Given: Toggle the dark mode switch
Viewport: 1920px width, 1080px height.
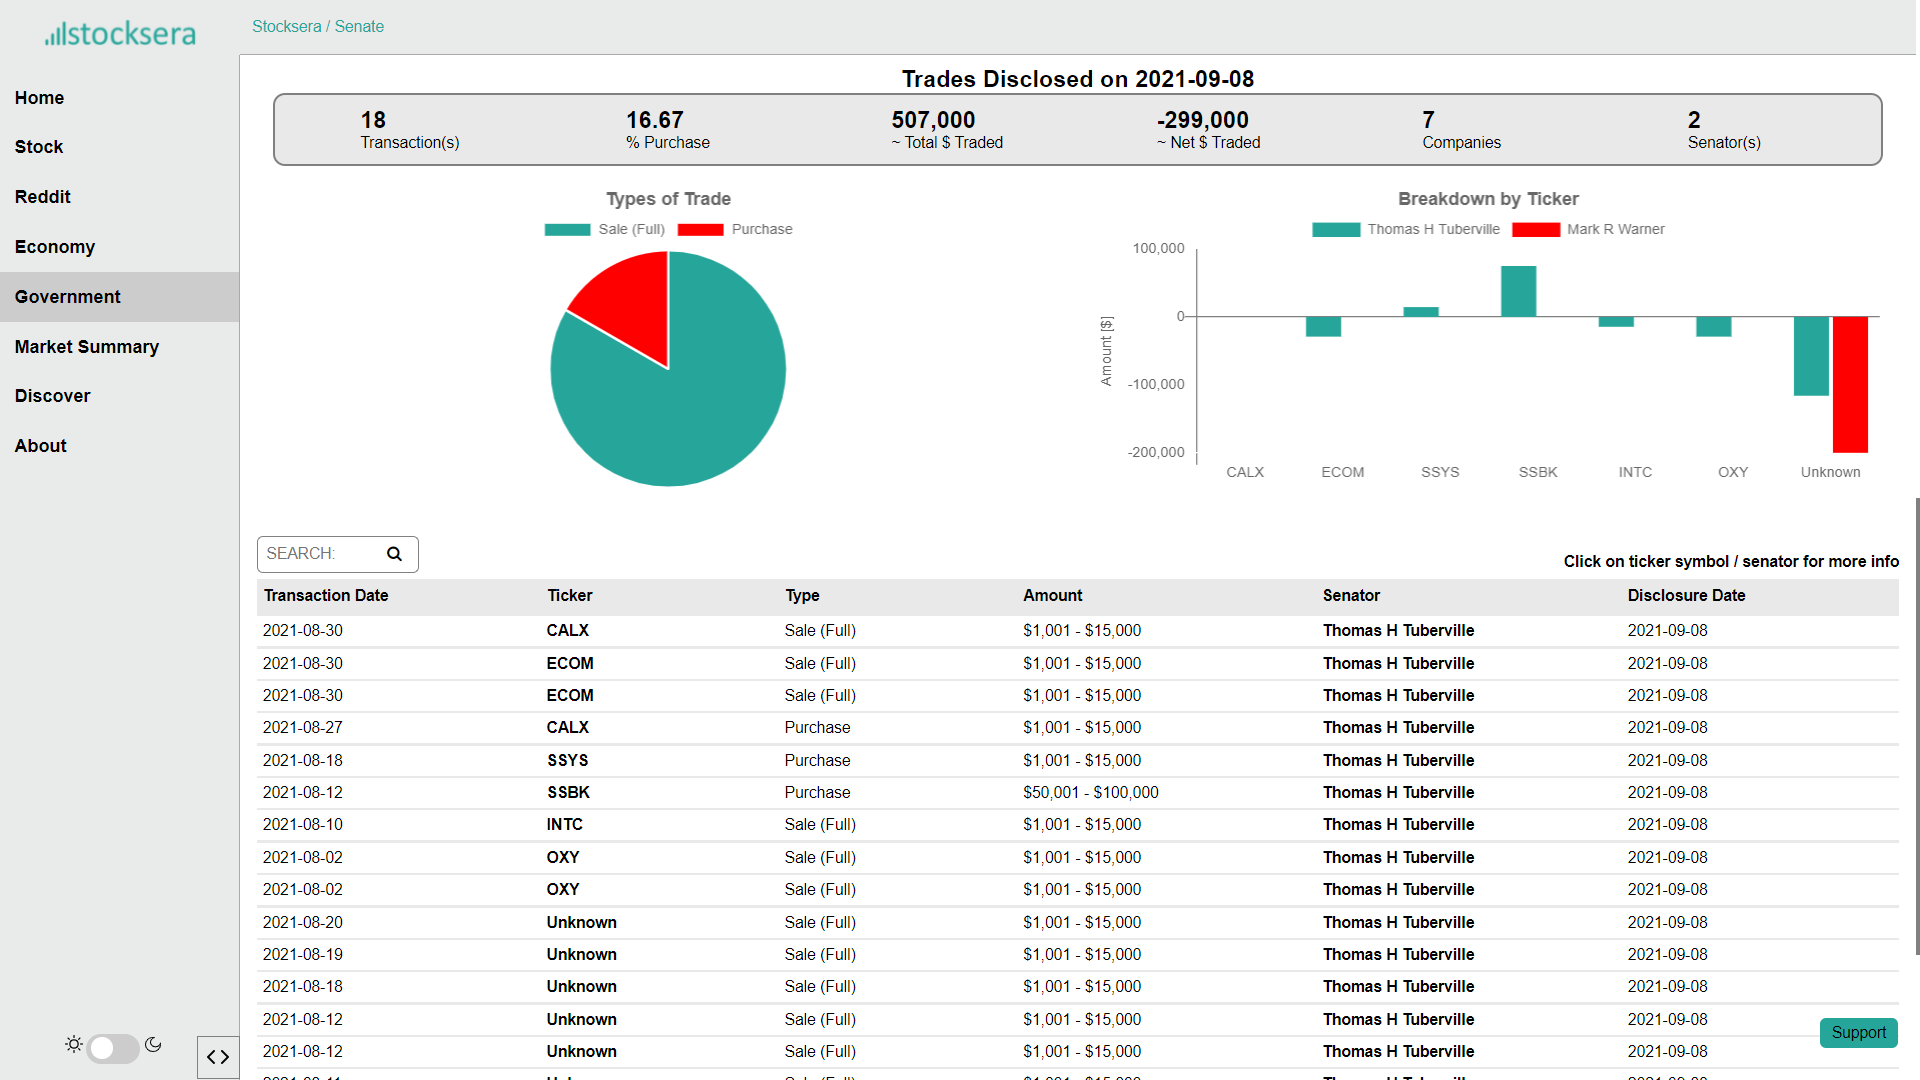Looking at the screenshot, I should [112, 1048].
